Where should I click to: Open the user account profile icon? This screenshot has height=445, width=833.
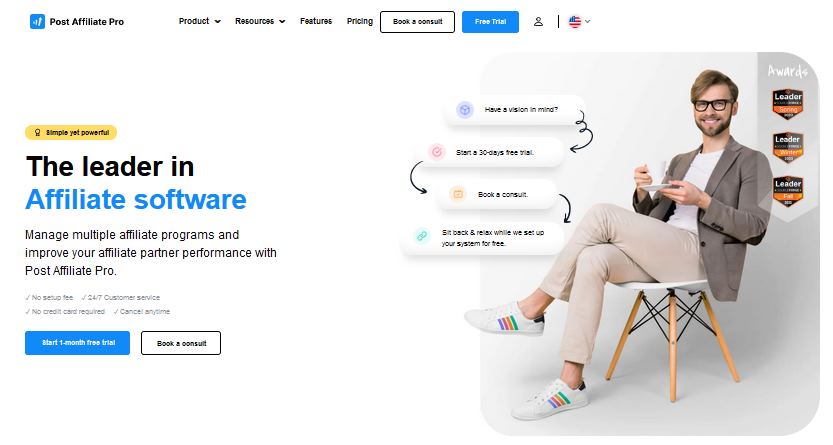coord(538,22)
